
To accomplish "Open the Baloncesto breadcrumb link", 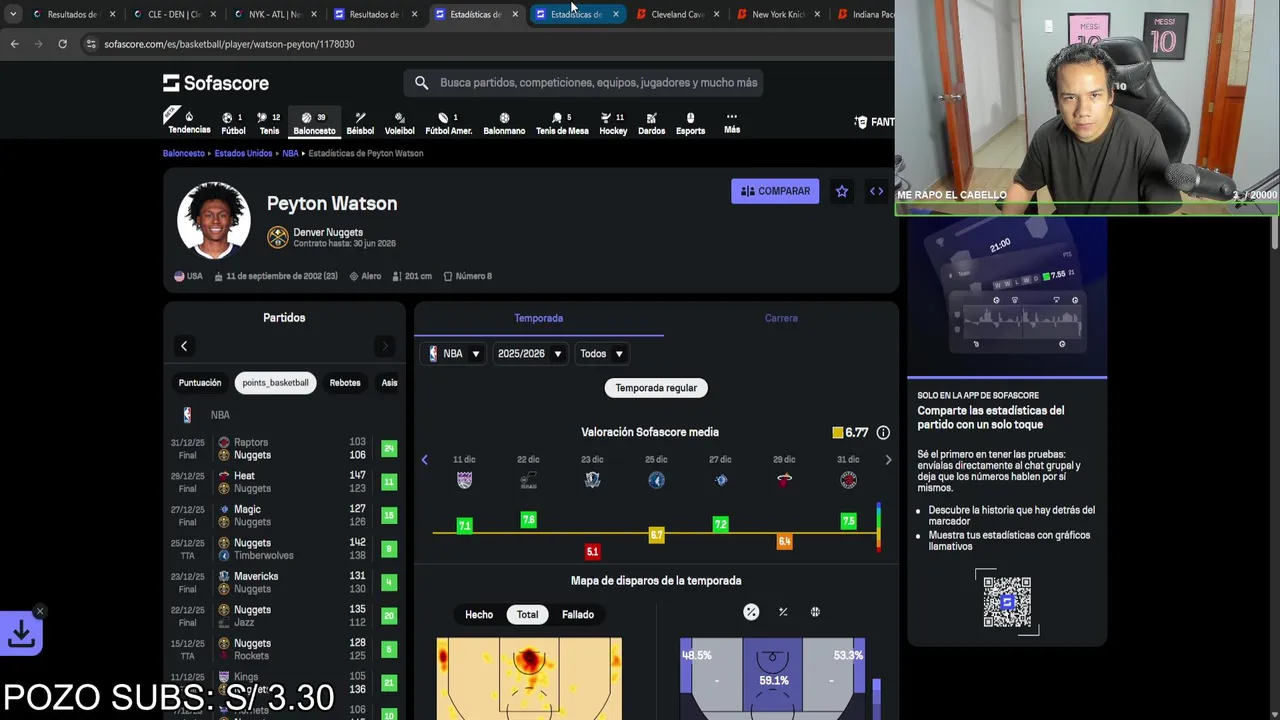I will (x=184, y=153).
